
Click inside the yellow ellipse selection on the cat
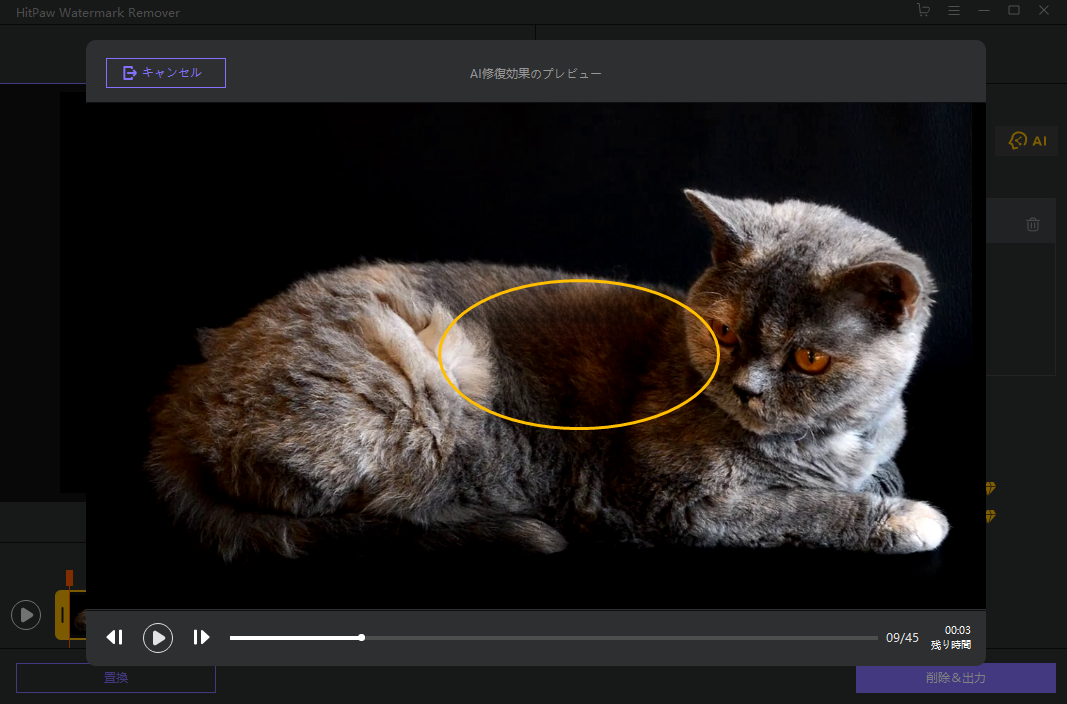(x=578, y=355)
